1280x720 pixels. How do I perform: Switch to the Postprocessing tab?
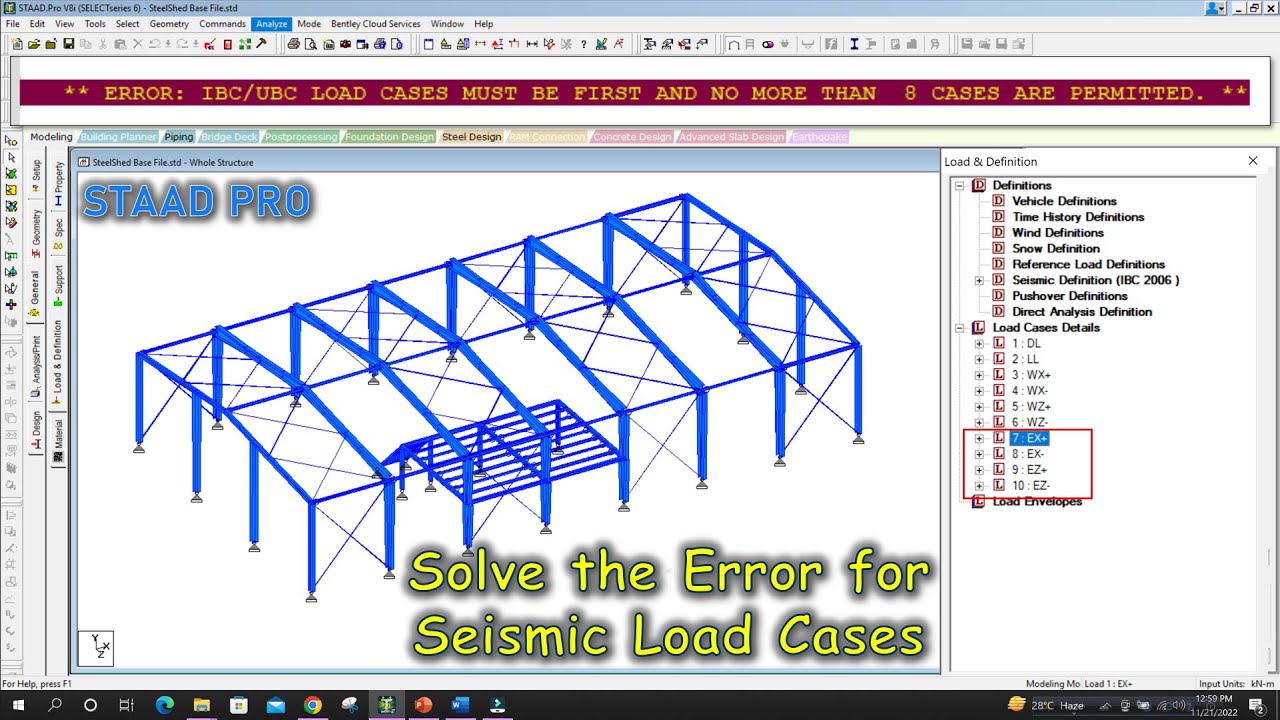coord(301,137)
